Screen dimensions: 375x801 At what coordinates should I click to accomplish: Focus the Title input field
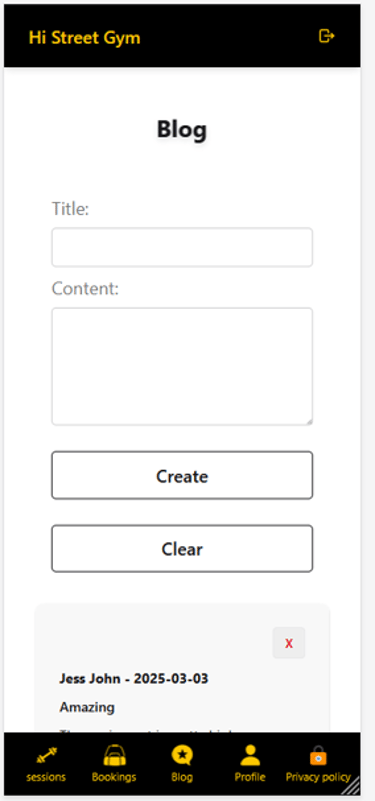pos(182,247)
